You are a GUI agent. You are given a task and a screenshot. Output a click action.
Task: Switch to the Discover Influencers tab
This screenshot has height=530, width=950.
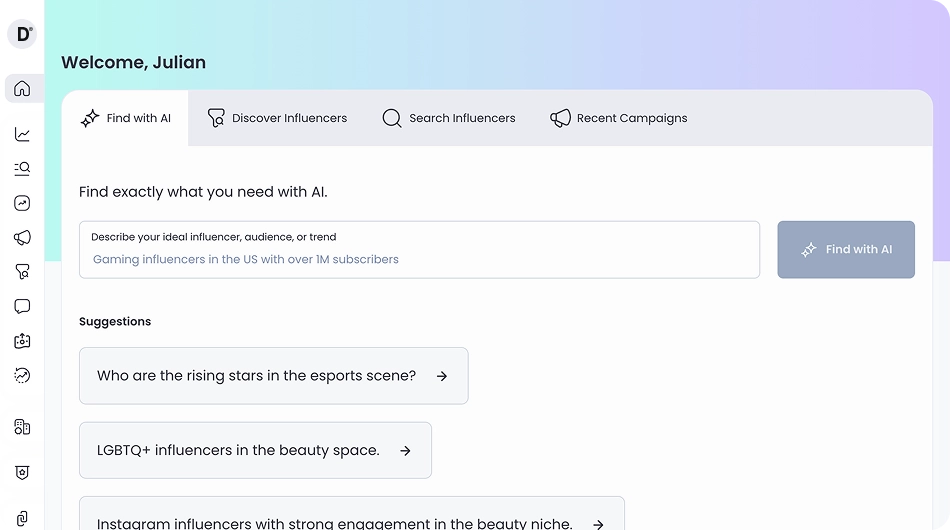coord(277,118)
